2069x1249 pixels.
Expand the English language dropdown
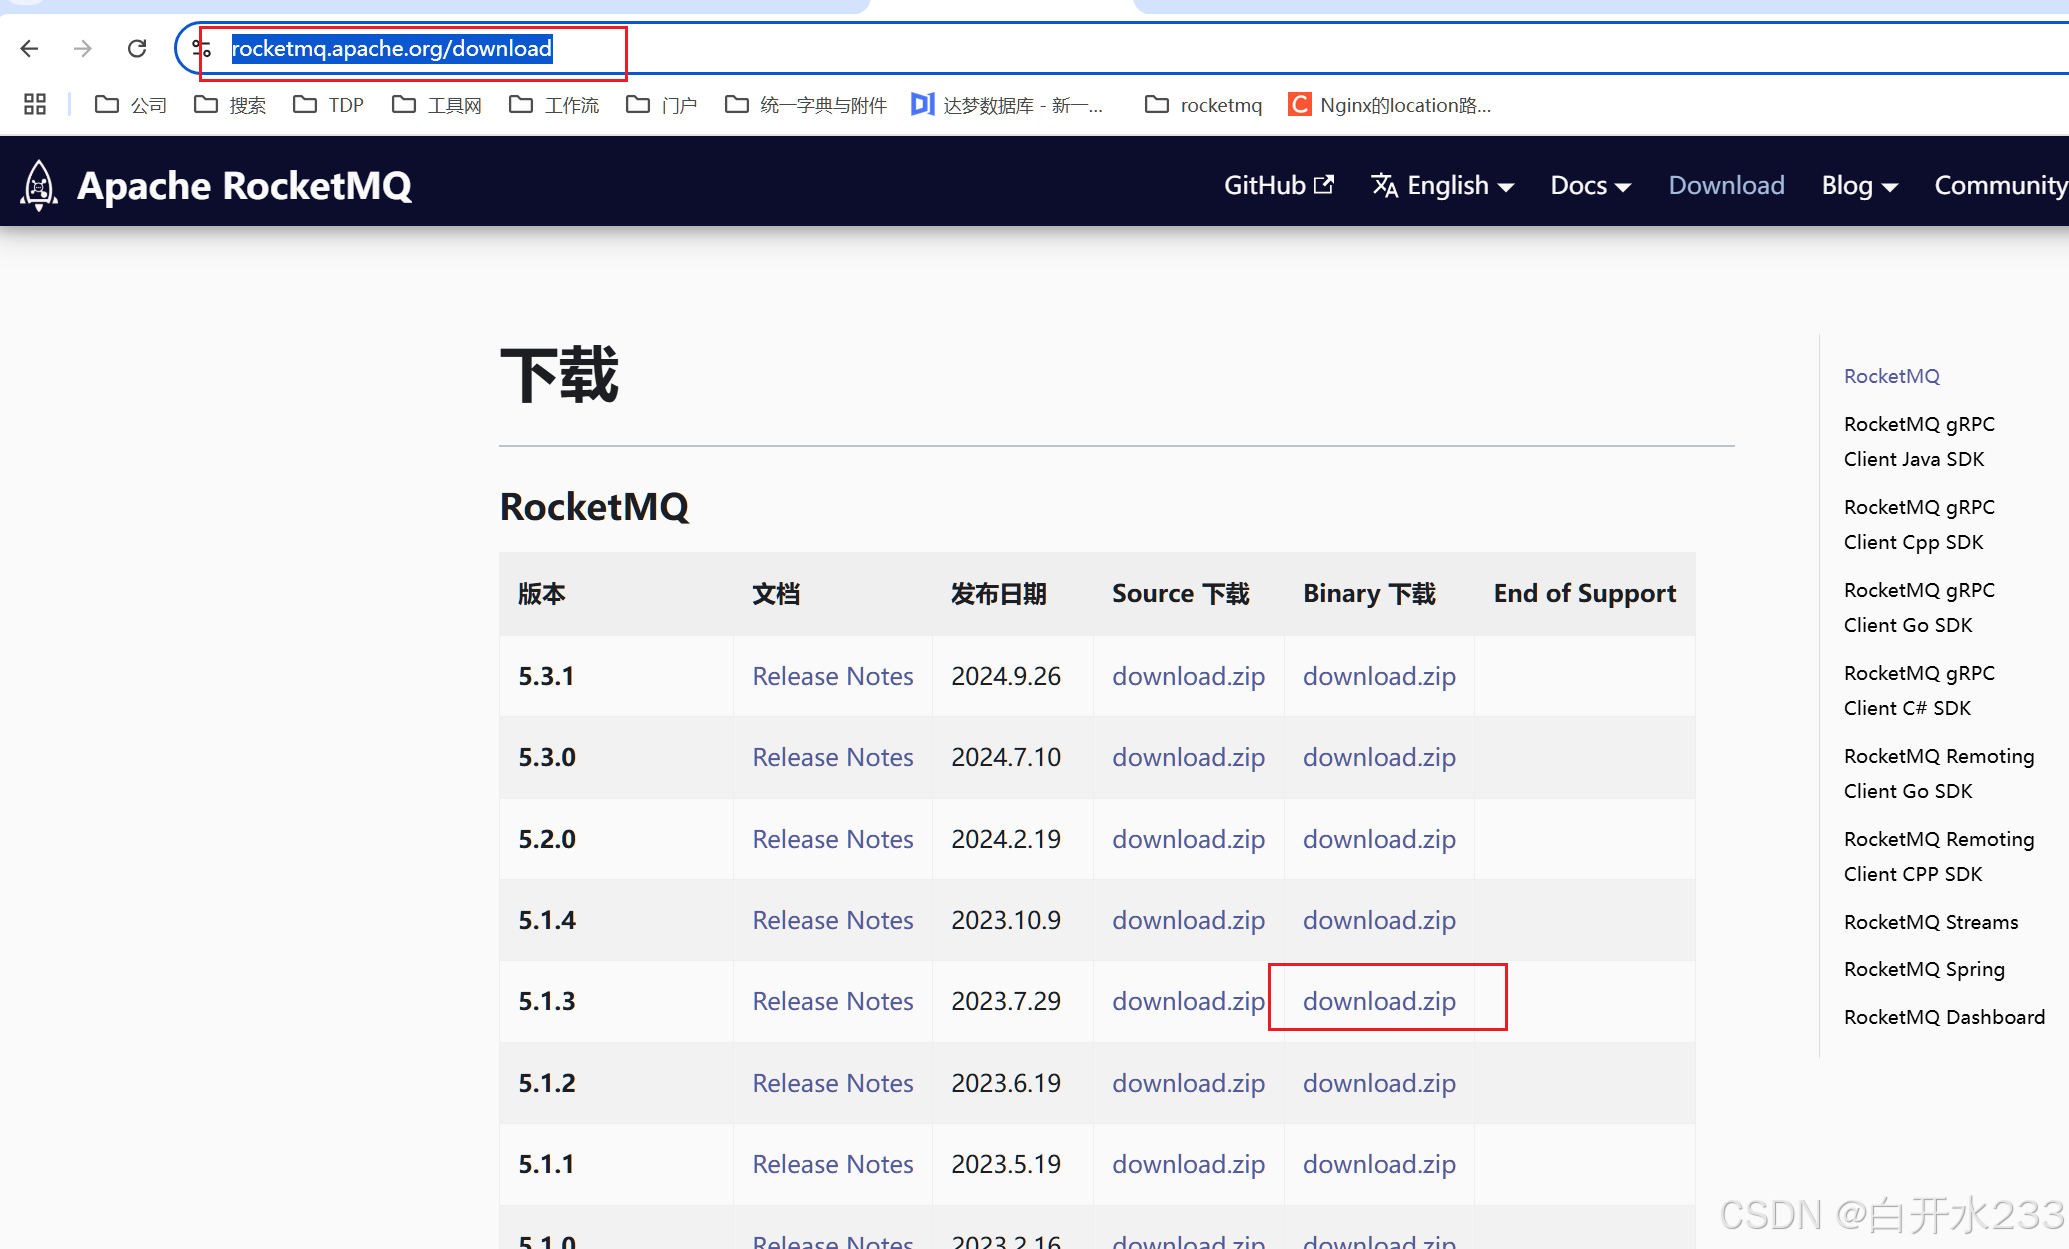pyautogui.click(x=1442, y=185)
